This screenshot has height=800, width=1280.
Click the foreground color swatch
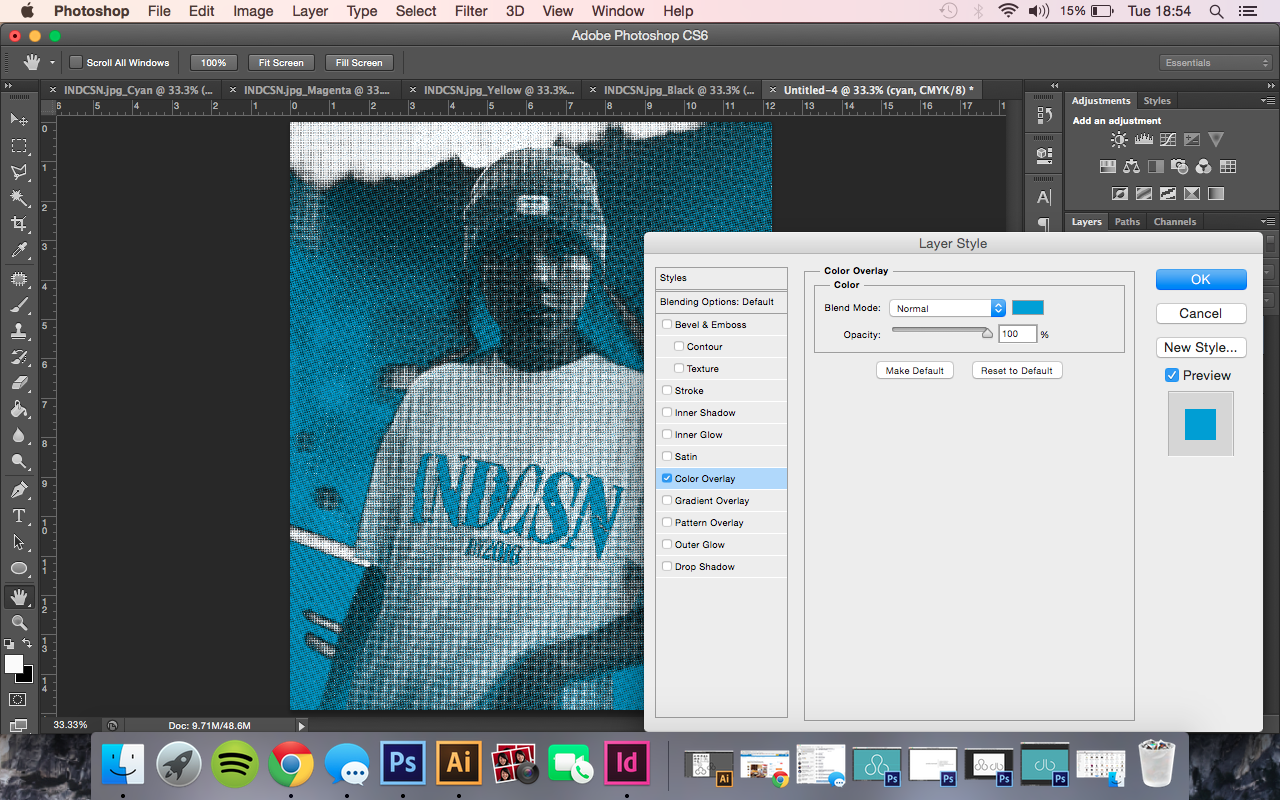pyautogui.click(x=13, y=664)
